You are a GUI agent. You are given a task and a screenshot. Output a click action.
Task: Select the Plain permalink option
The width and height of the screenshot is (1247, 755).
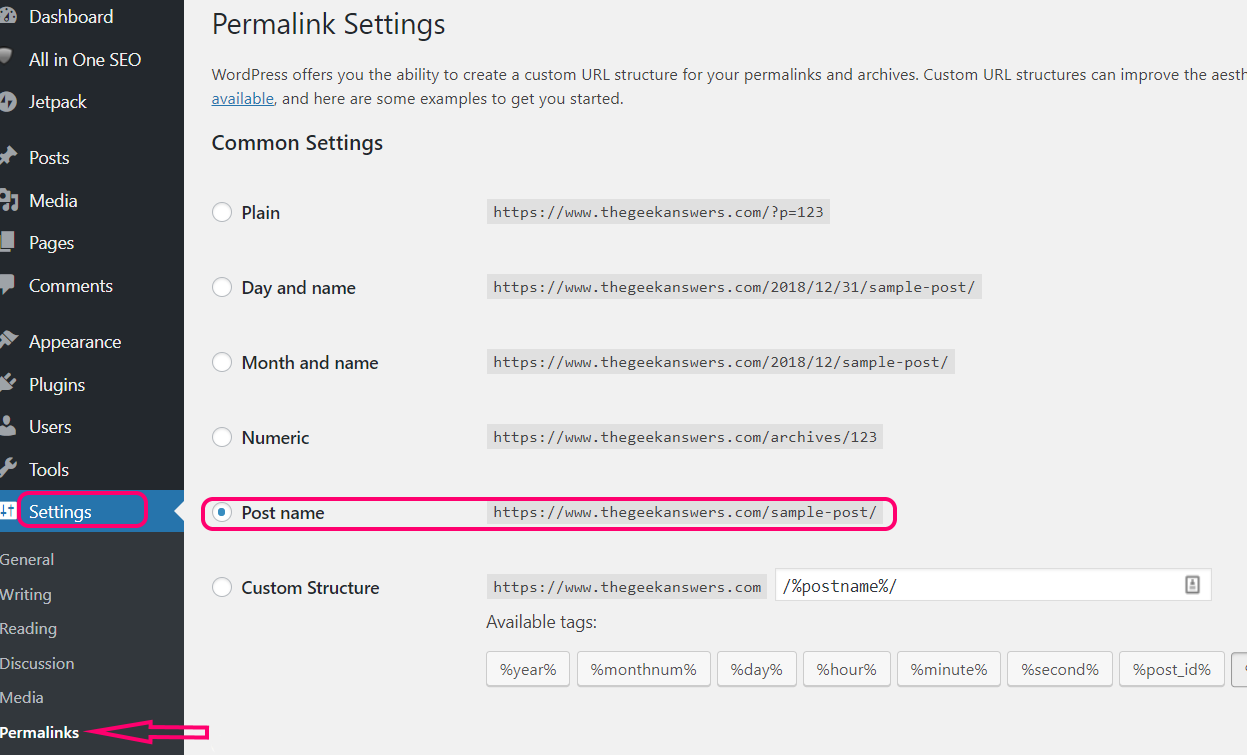click(x=222, y=212)
